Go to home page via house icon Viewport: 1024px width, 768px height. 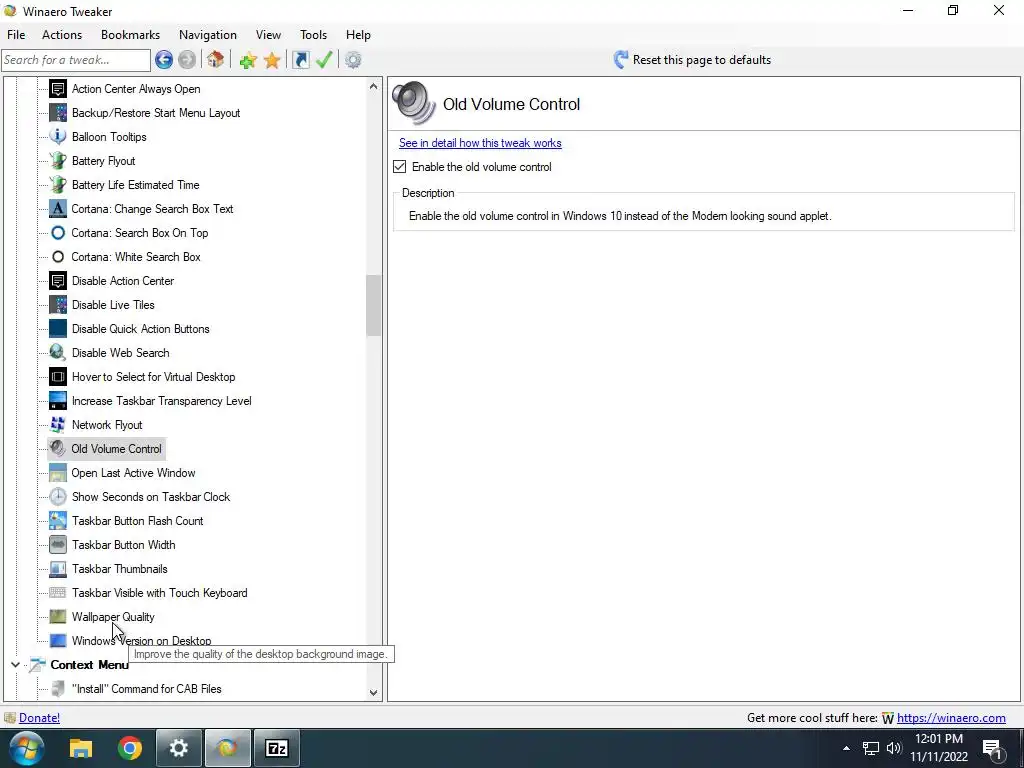point(216,59)
